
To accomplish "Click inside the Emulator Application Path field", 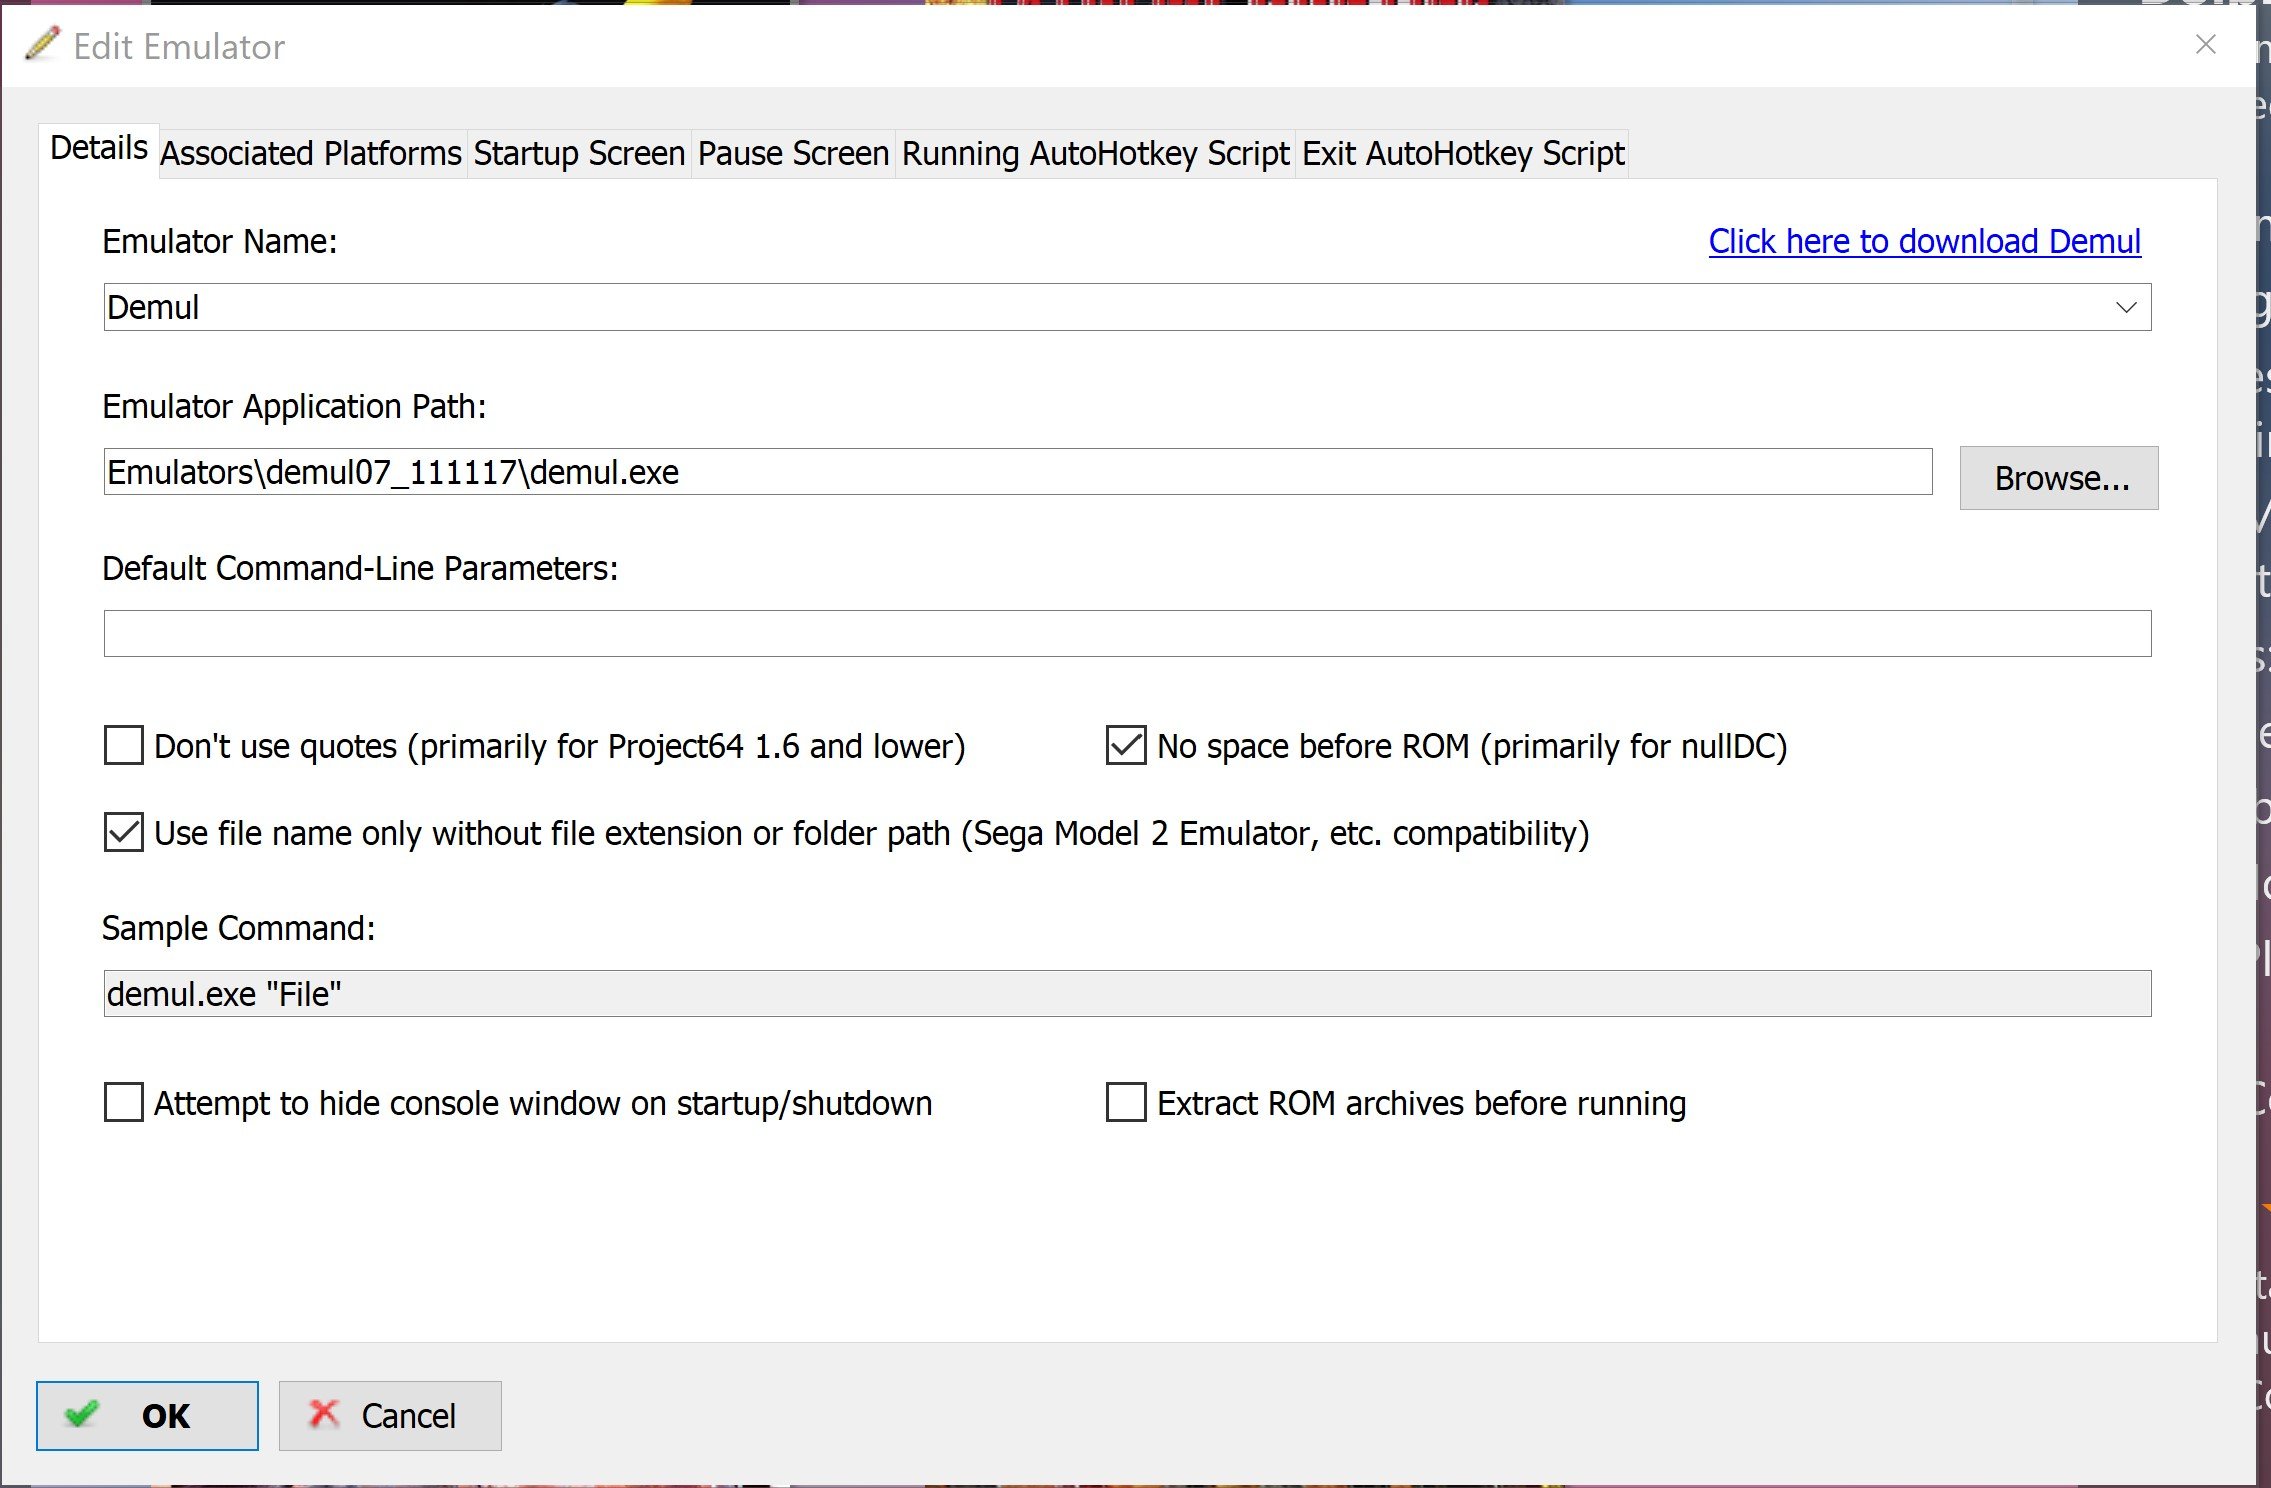I will point(1017,472).
